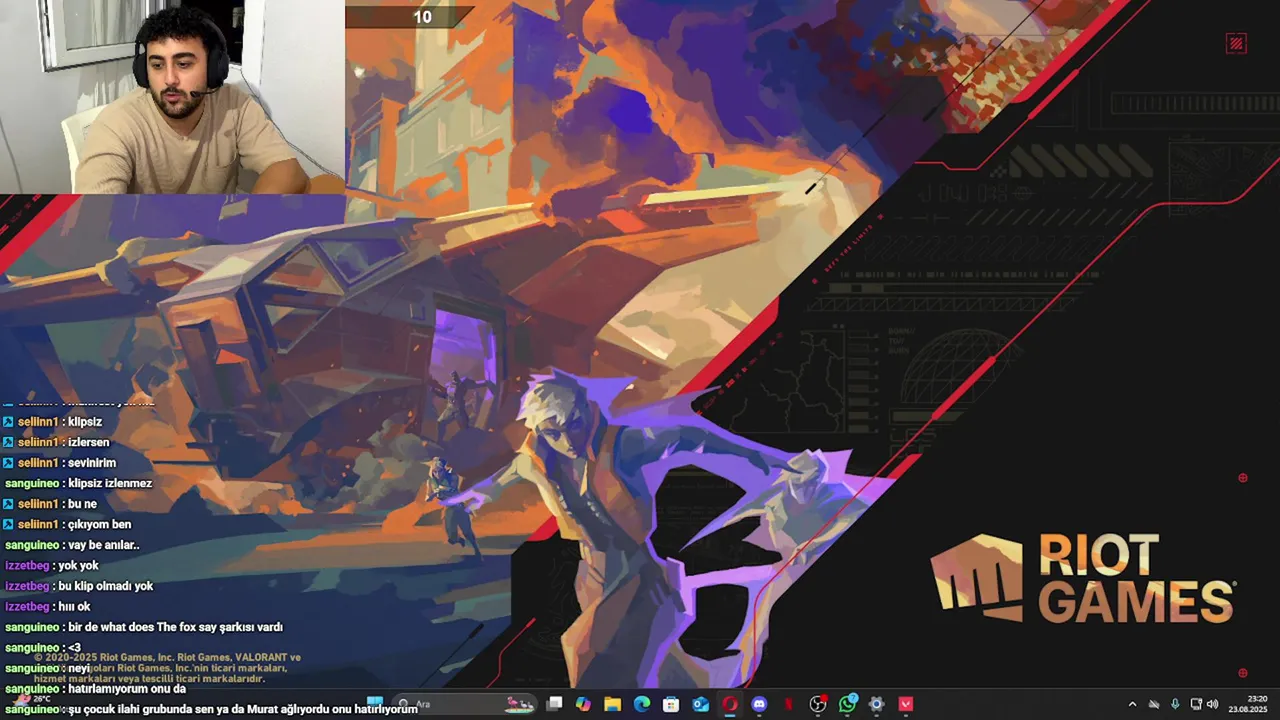Launch Copilot from the taskbar
The height and width of the screenshot is (720, 1280).
(x=583, y=704)
